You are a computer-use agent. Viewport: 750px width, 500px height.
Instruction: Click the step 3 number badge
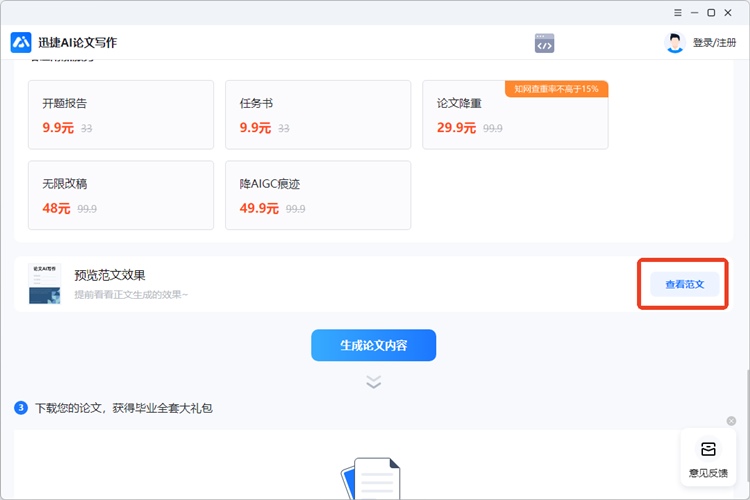coord(21,408)
